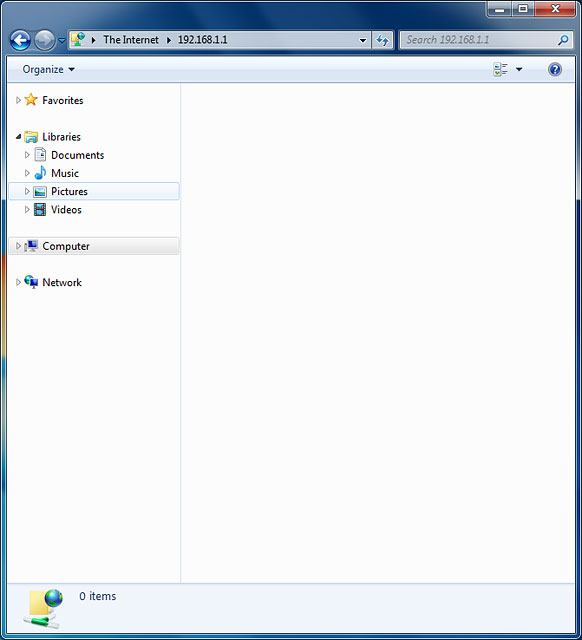
Task: Select the Music library note icon
Action: point(40,173)
